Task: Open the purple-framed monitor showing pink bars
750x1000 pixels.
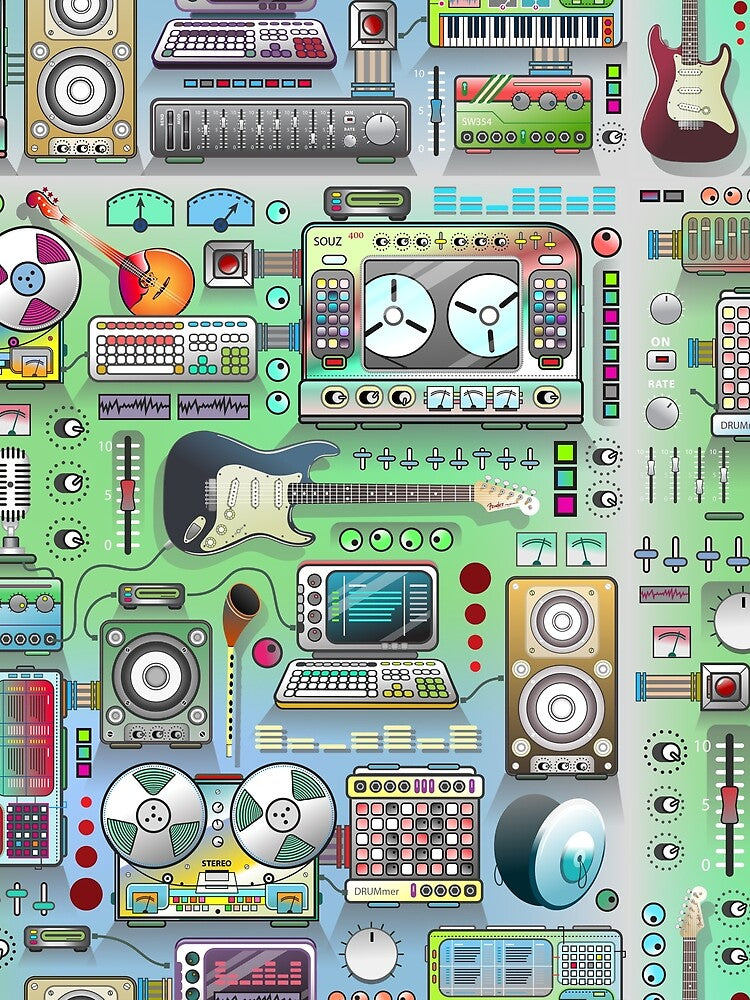Action: tap(246, 969)
